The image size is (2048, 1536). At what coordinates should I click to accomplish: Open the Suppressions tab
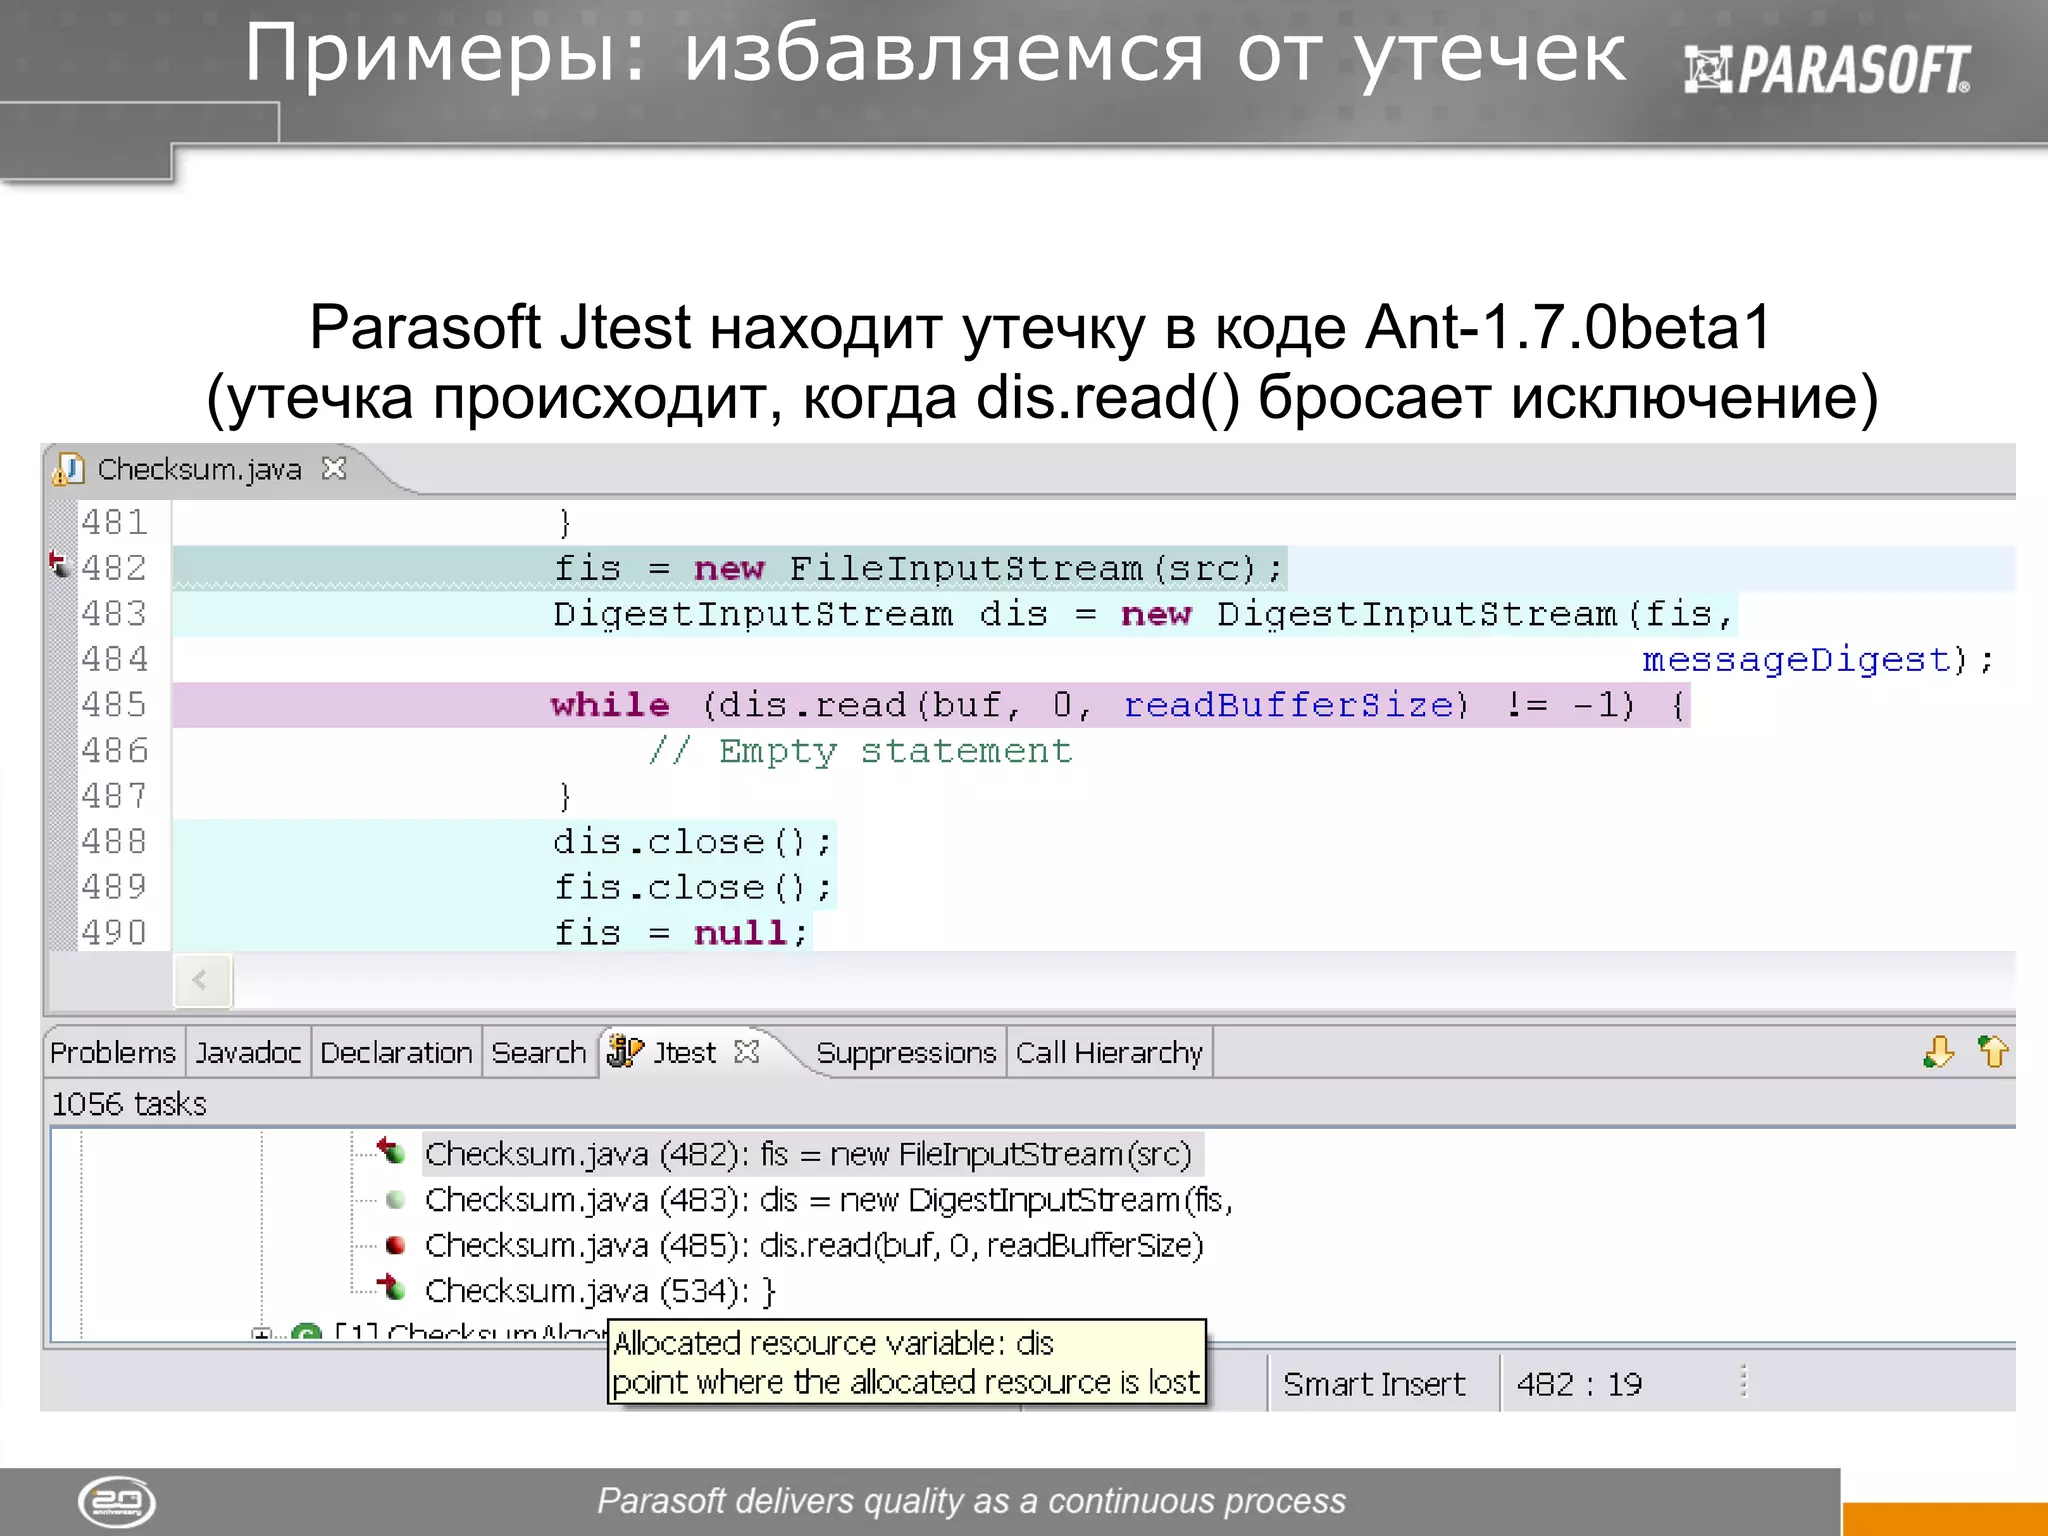click(906, 1053)
